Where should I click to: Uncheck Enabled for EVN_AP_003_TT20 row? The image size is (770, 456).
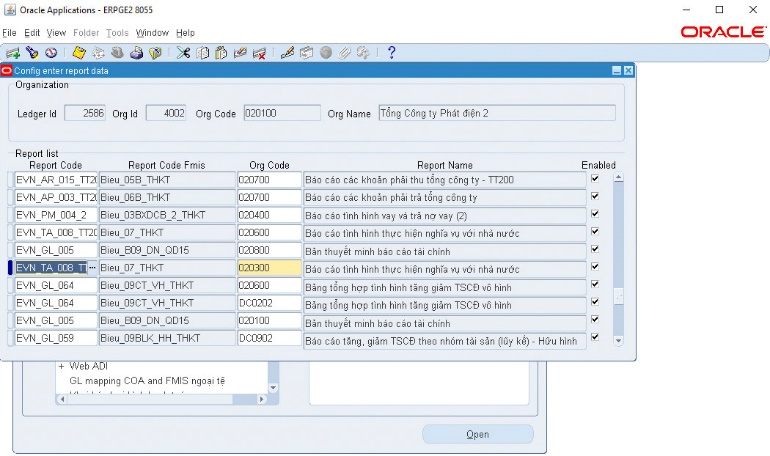point(595,196)
